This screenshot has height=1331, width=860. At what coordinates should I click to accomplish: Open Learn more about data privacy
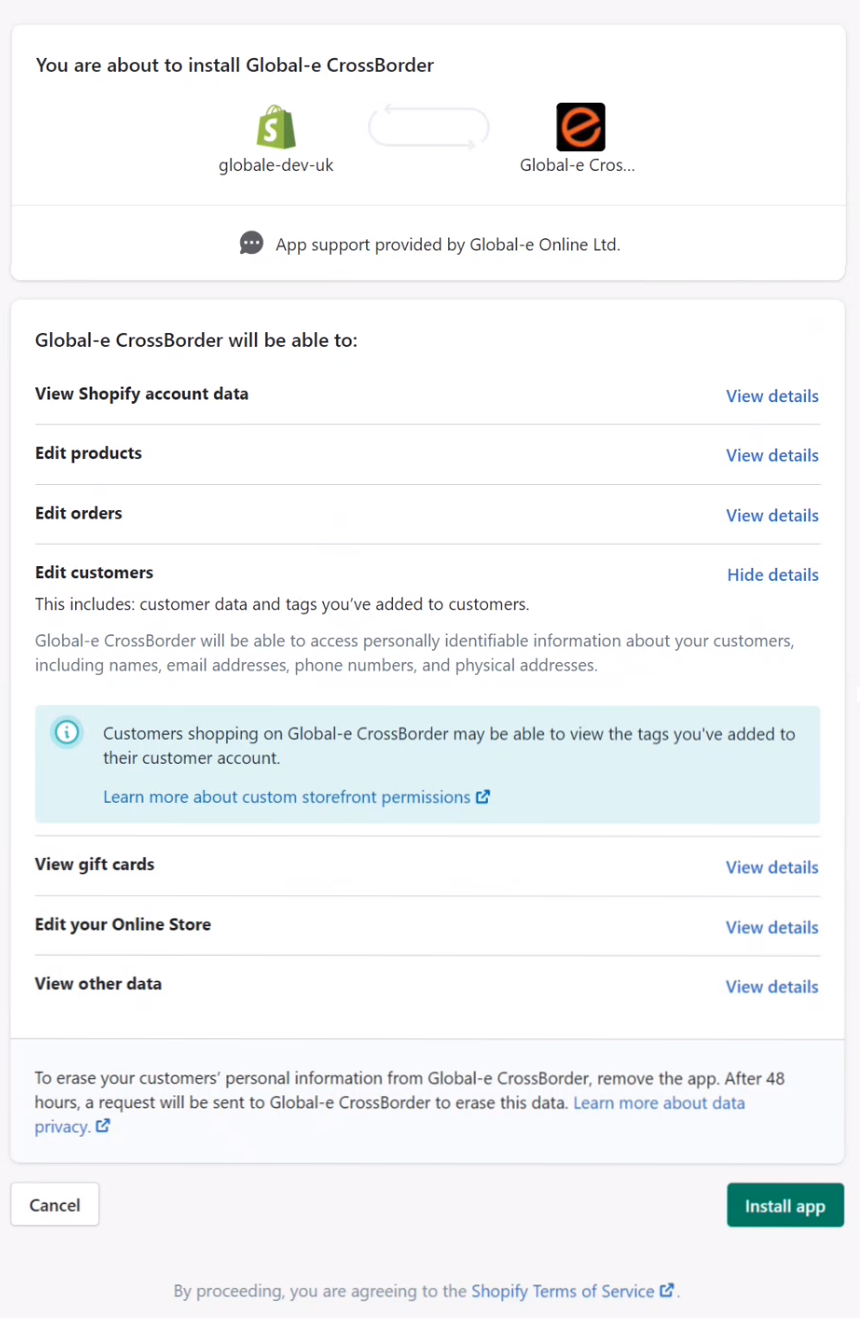pyautogui.click(x=659, y=1103)
